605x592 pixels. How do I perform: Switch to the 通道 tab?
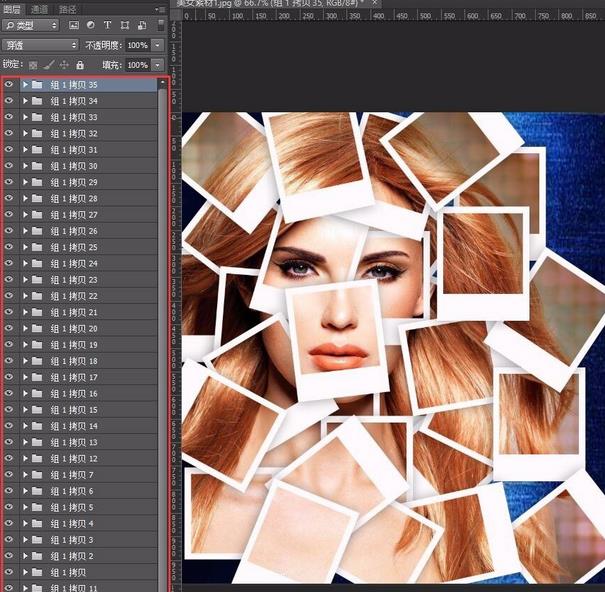[39, 8]
